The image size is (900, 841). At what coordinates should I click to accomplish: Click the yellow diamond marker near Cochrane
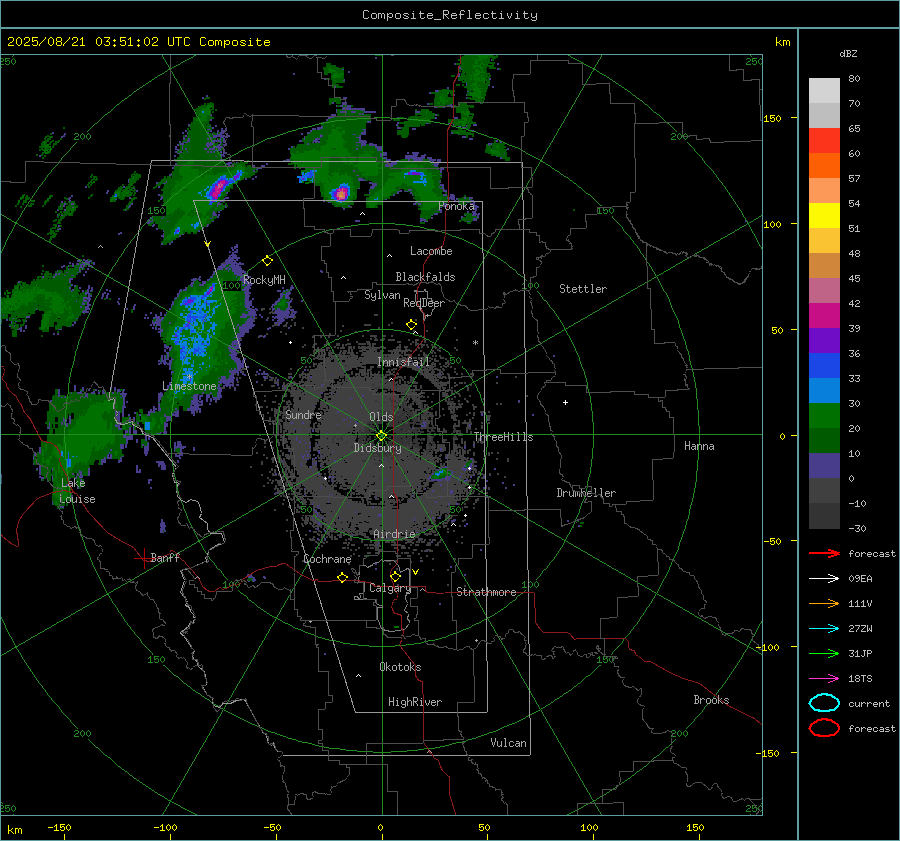343,577
